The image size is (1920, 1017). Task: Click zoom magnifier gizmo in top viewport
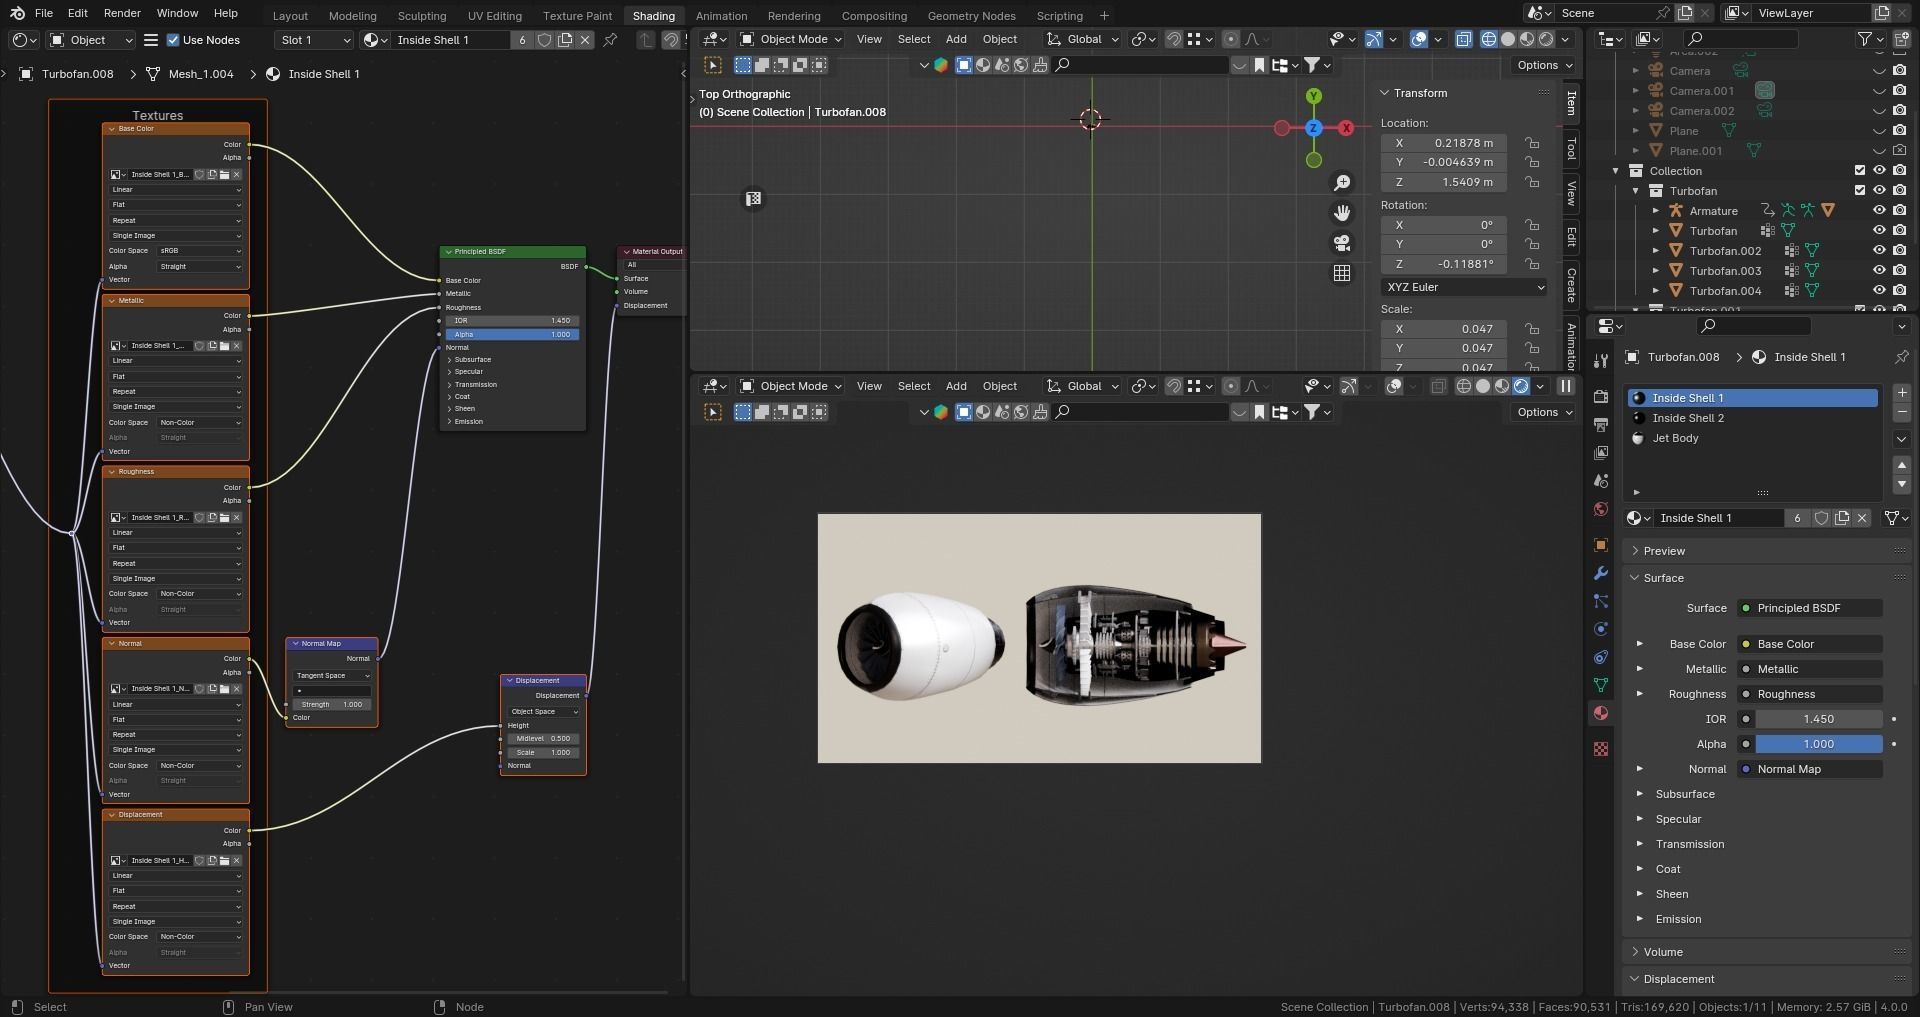[x=1342, y=183]
